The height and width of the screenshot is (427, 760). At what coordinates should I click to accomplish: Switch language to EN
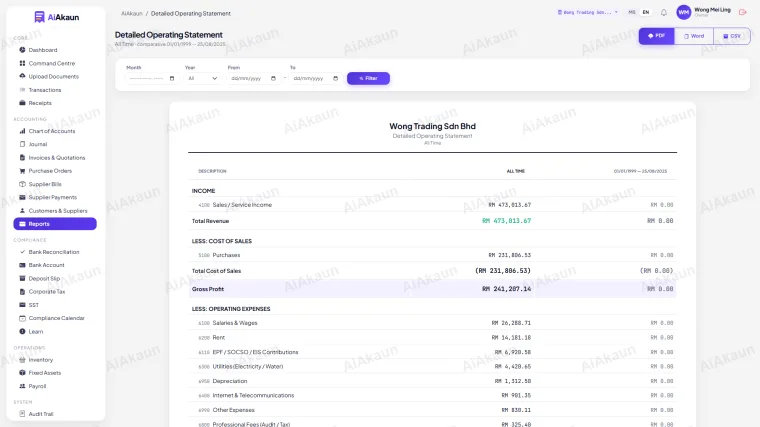646,13
